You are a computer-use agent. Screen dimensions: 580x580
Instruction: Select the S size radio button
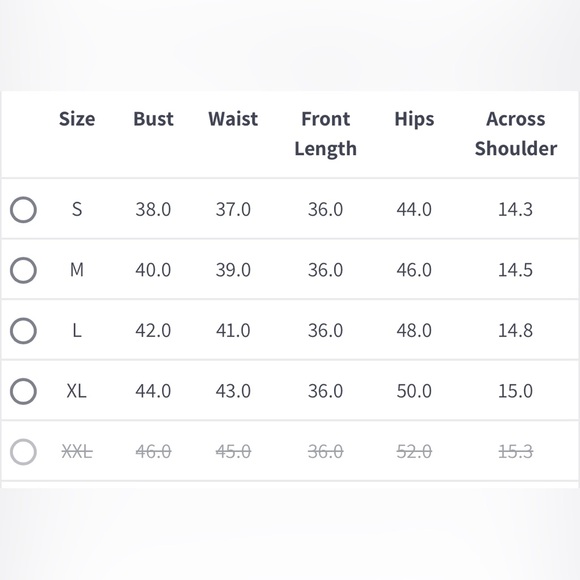click(x=23, y=210)
